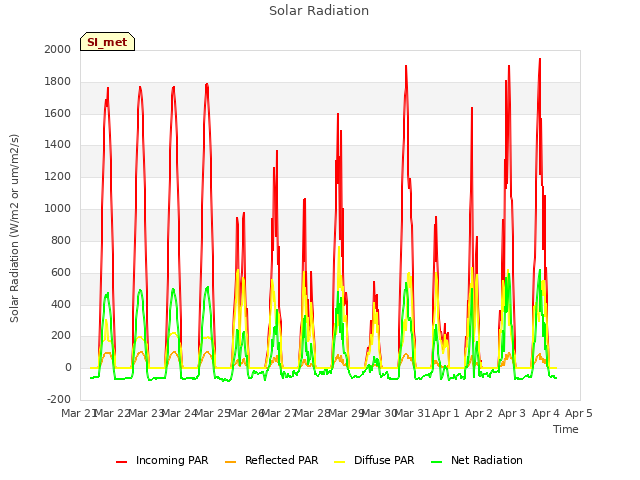
Task: Click the 800 y-axis tick label
Action: tap(61, 240)
